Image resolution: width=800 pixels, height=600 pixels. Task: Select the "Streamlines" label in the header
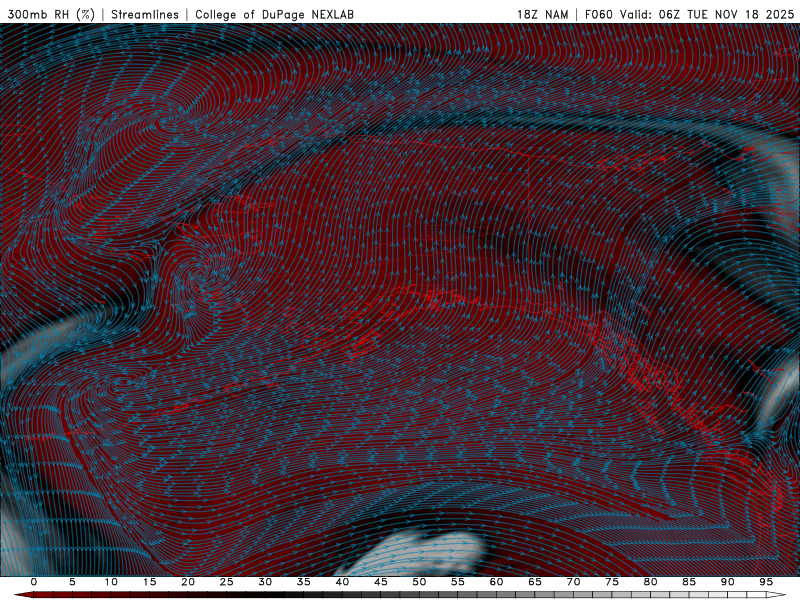pos(145,14)
